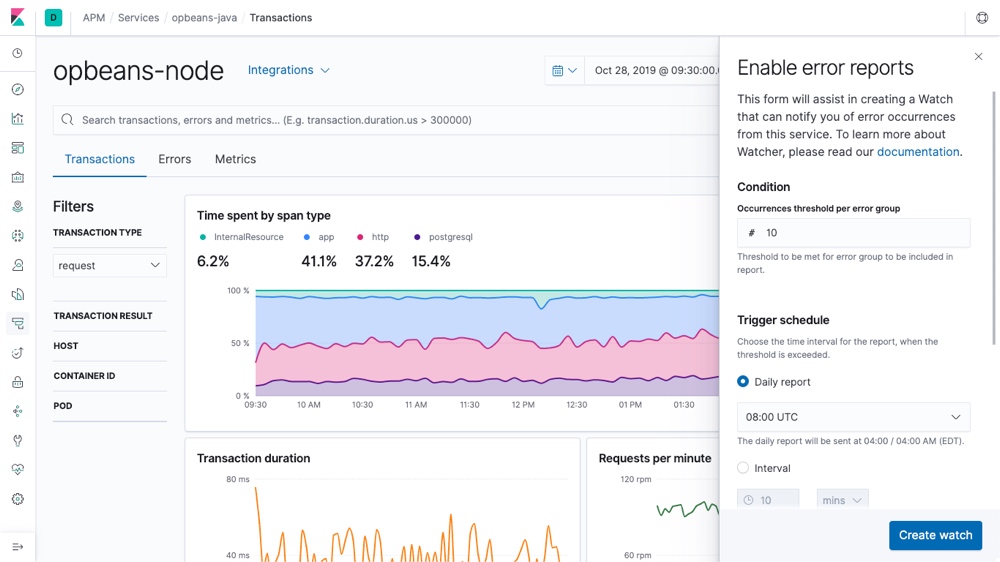
Task: Go to APM breadcrumb
Action: 94,18
